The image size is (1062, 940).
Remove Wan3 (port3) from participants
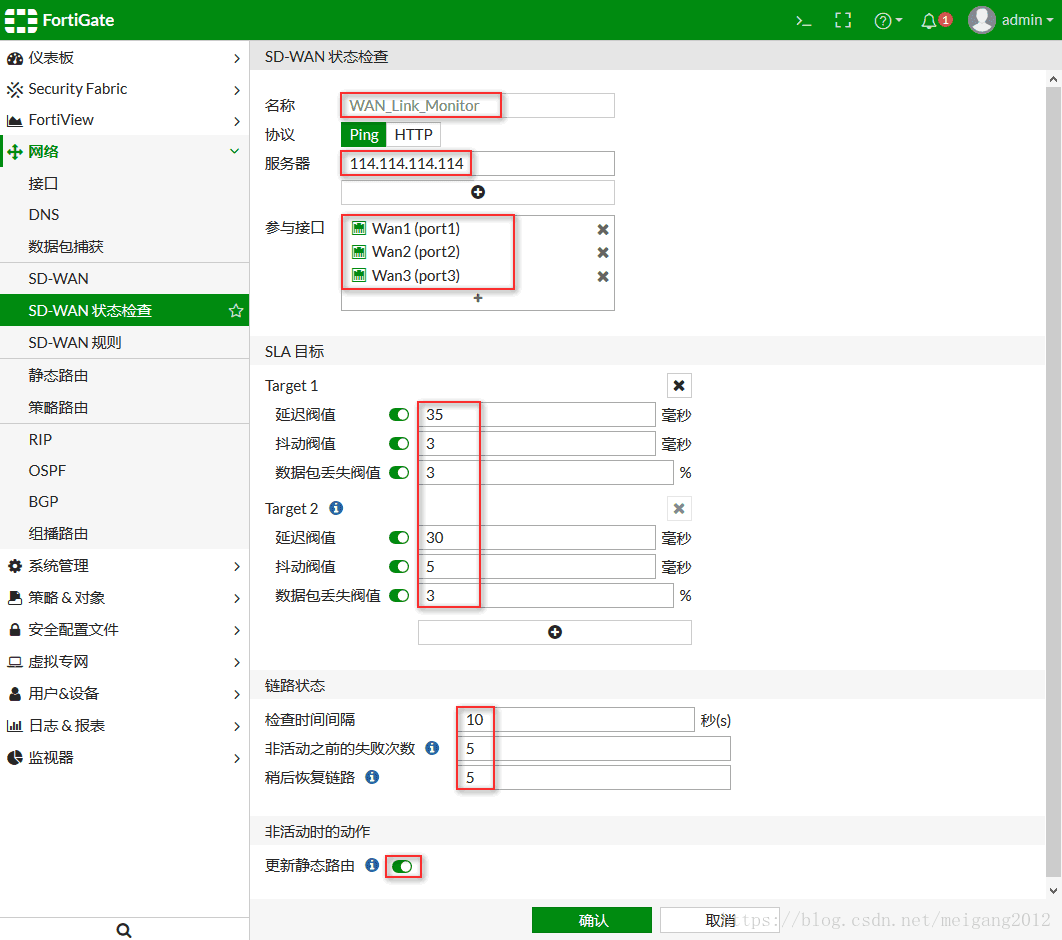pyautogui.click(x=603, y=276)
